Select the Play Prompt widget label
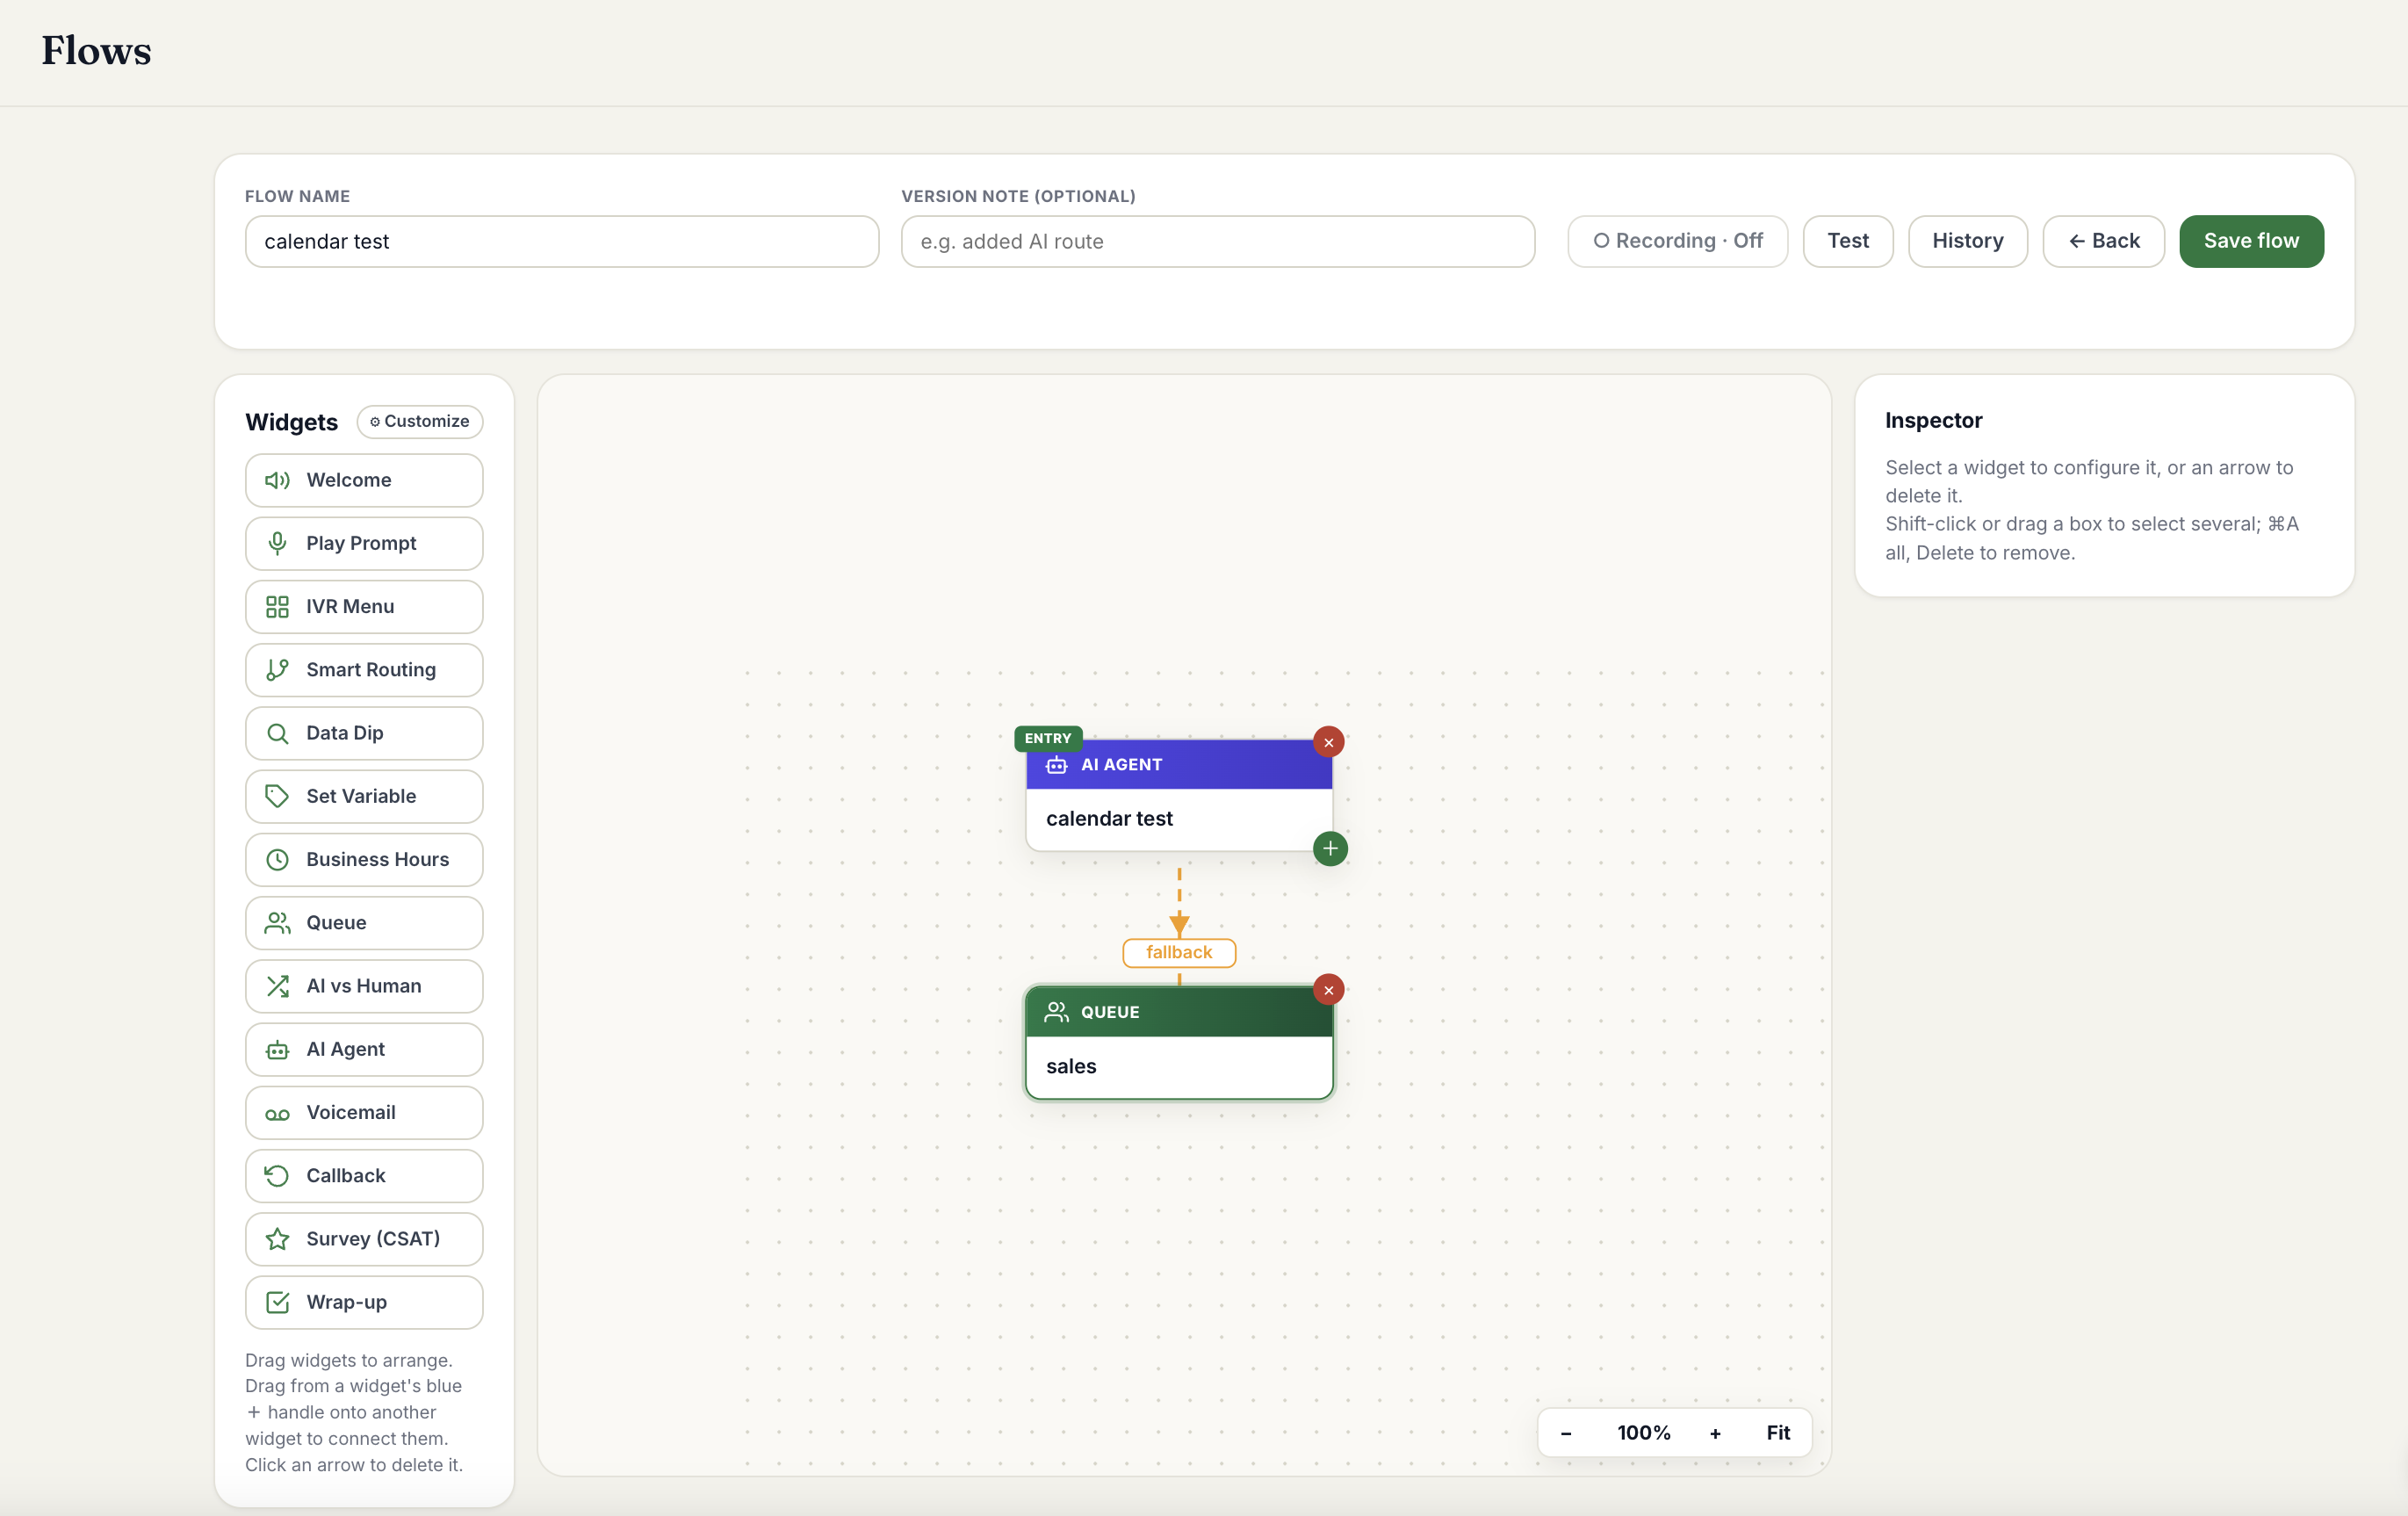2408x1516 pixels. click(x=361, y=543)
